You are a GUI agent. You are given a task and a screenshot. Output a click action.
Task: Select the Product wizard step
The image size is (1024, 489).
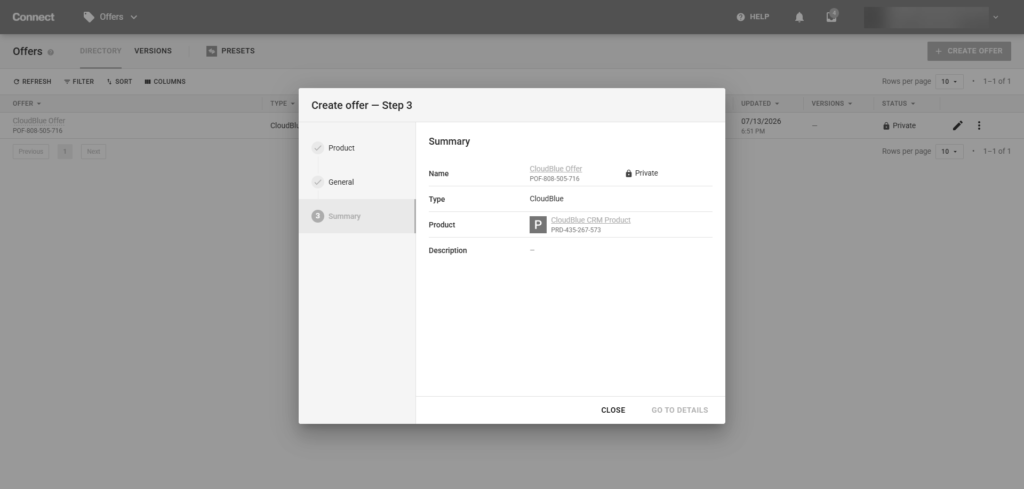(x=357, y=148)
